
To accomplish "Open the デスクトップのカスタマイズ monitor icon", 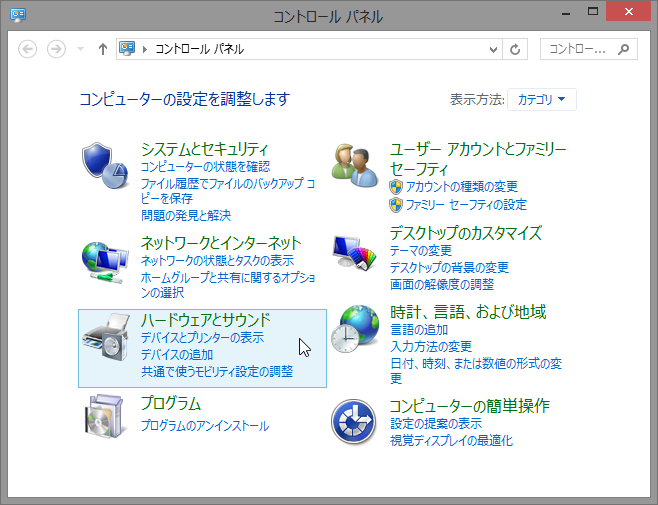I will (x=355, y=253).
